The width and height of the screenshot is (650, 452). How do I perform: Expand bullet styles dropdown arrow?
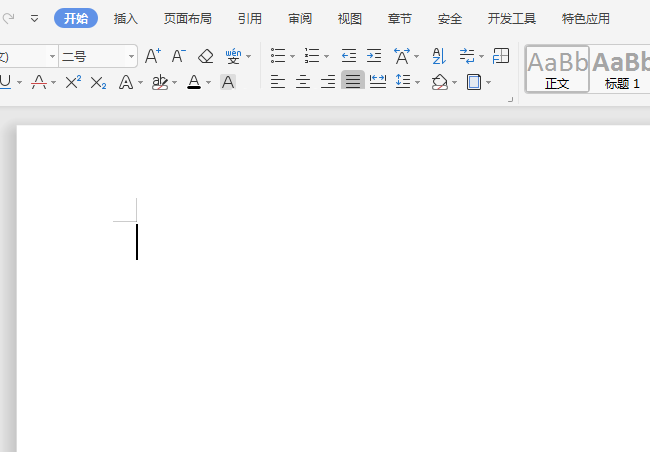click(x=292, y=56)
